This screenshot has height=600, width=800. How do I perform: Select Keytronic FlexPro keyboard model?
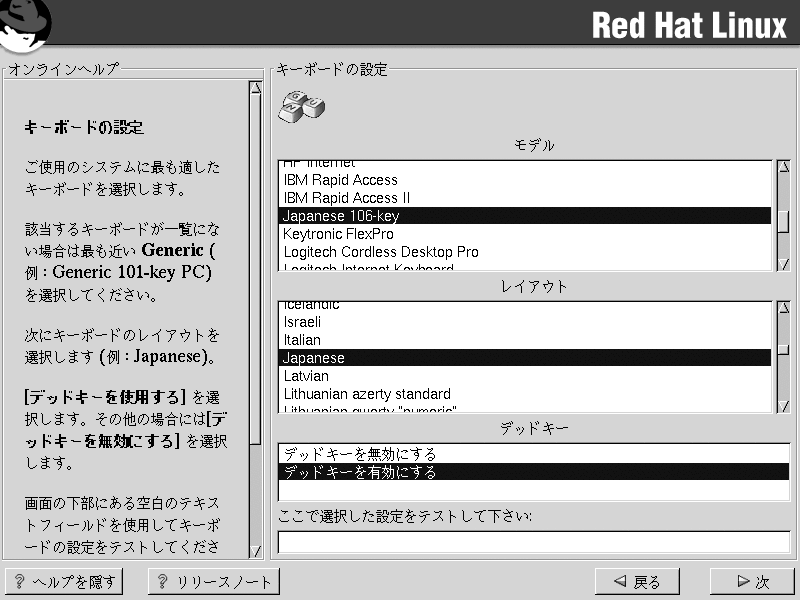338,234
